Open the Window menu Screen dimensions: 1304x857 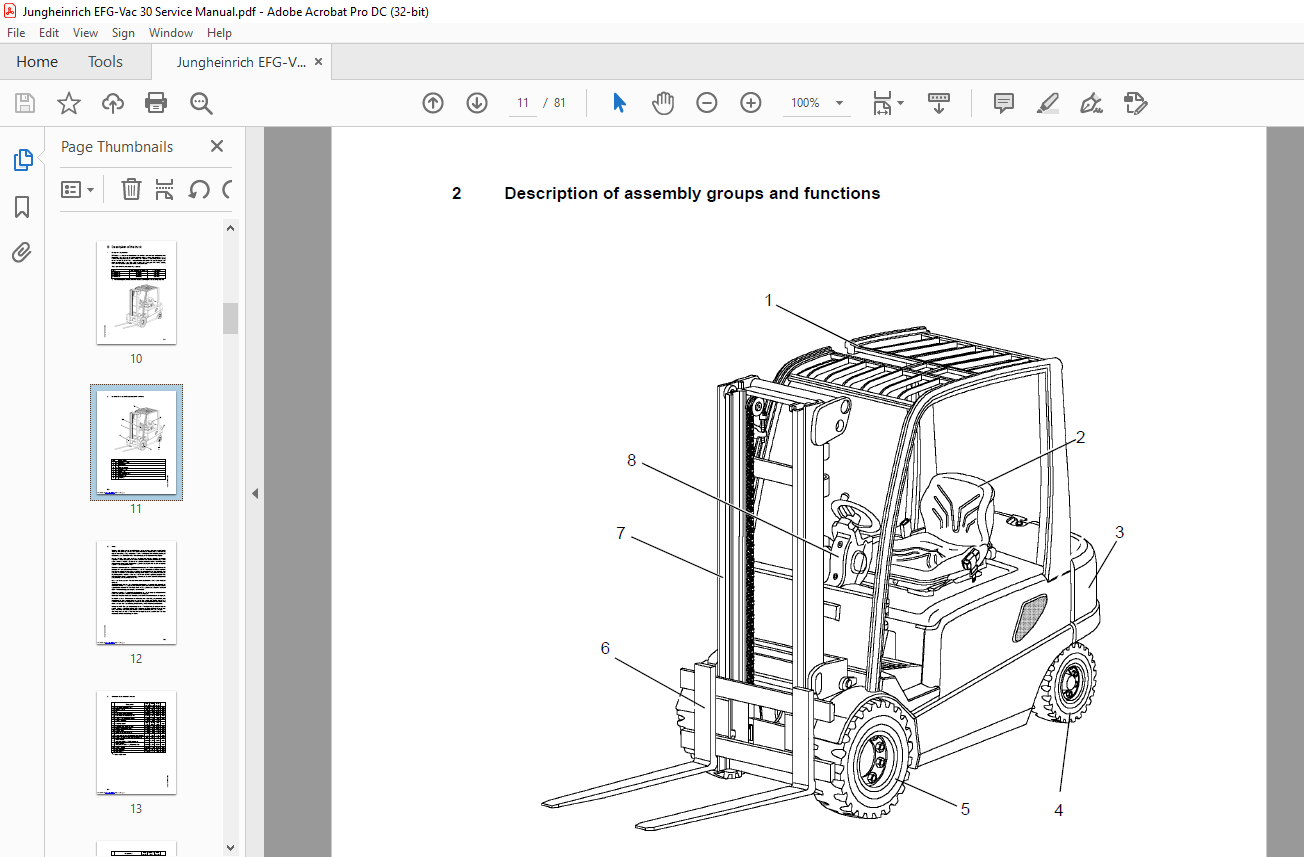point(171,33)
